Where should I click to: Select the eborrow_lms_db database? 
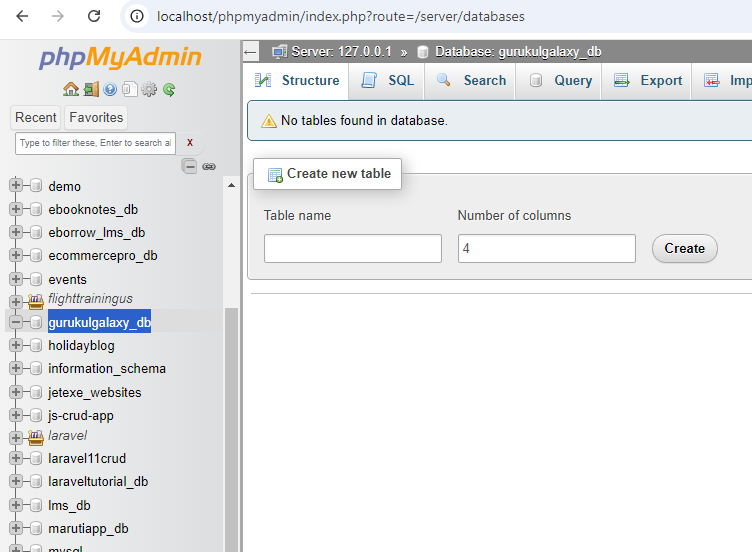click(x=96, y=233)
